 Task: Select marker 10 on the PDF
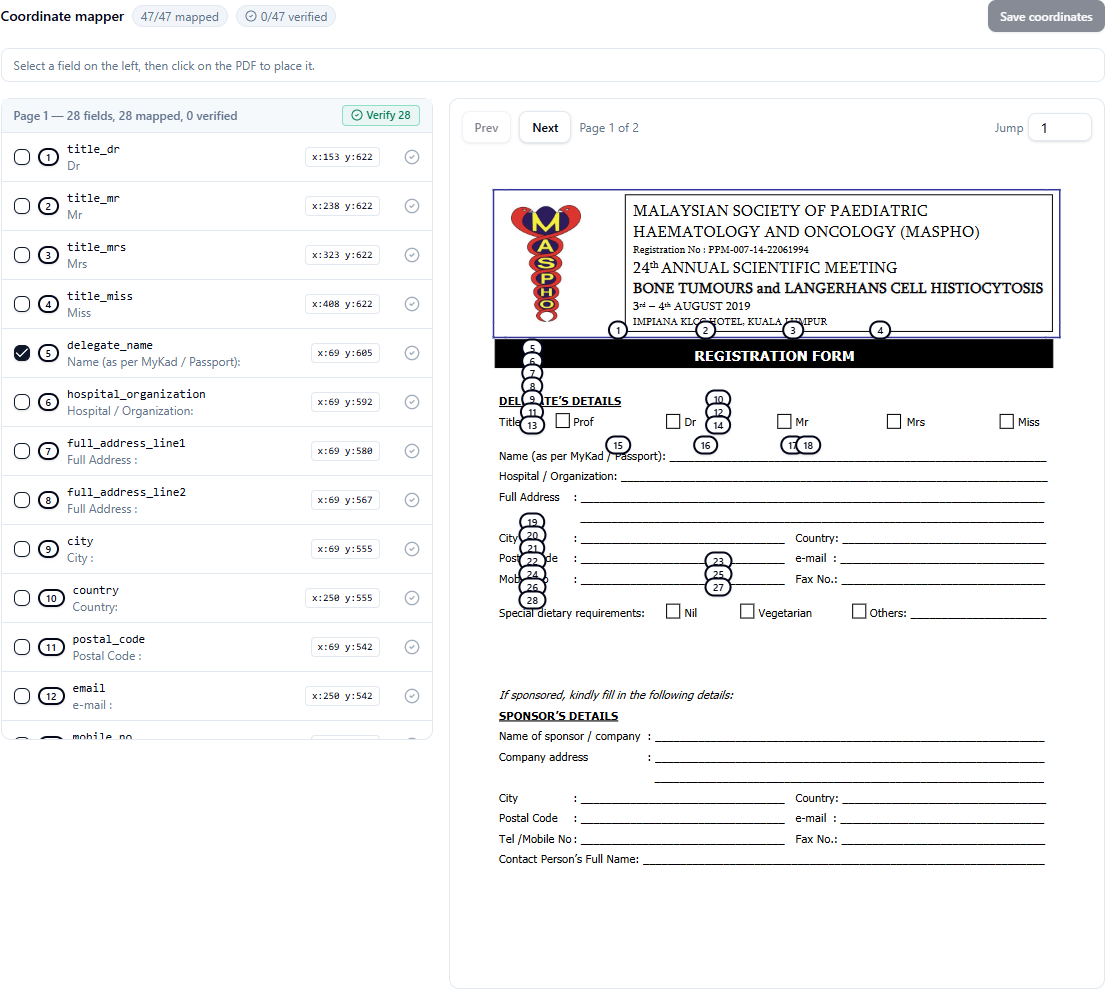pyautogui.click(x=718, y=398)
